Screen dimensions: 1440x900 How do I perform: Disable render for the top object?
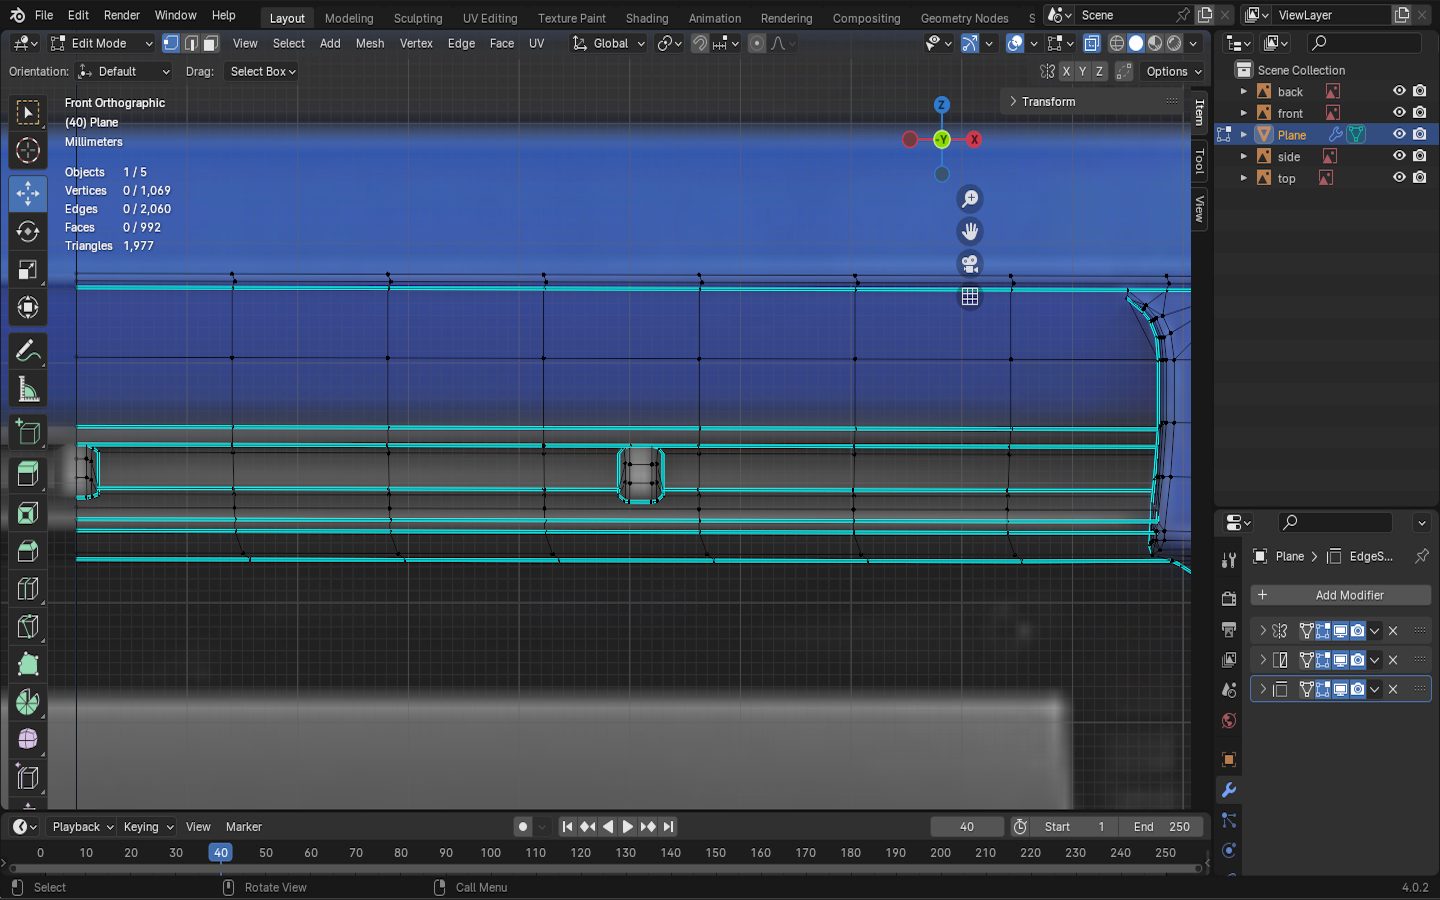point(1419,178)
